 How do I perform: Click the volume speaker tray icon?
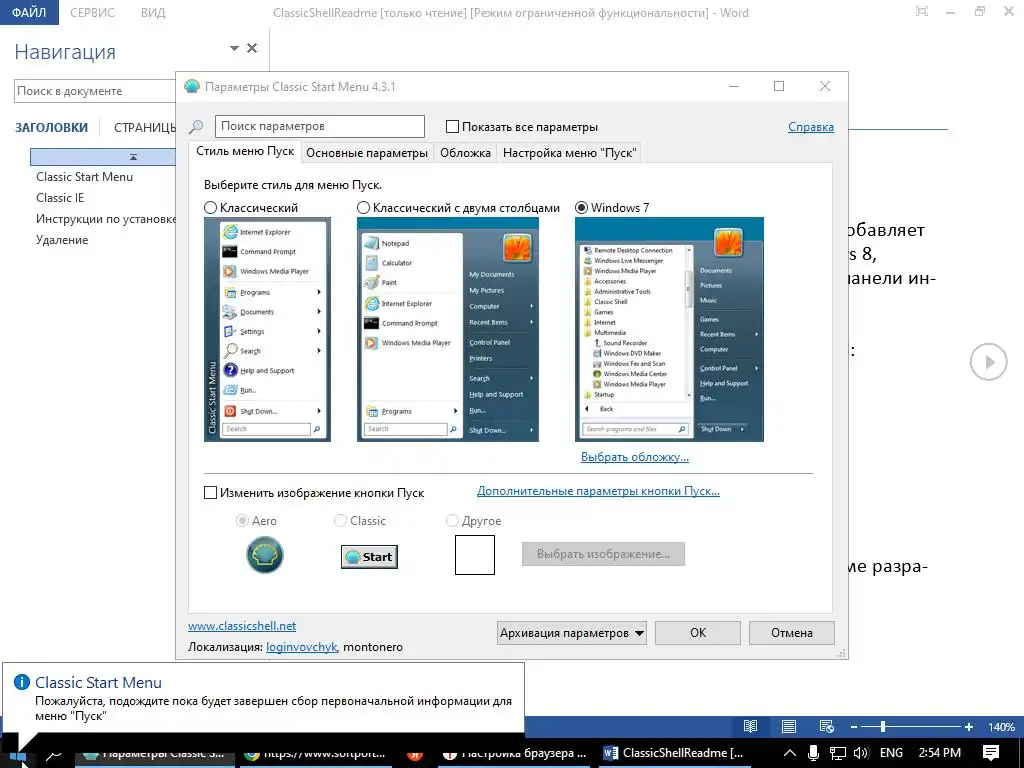tap(861, 753)
